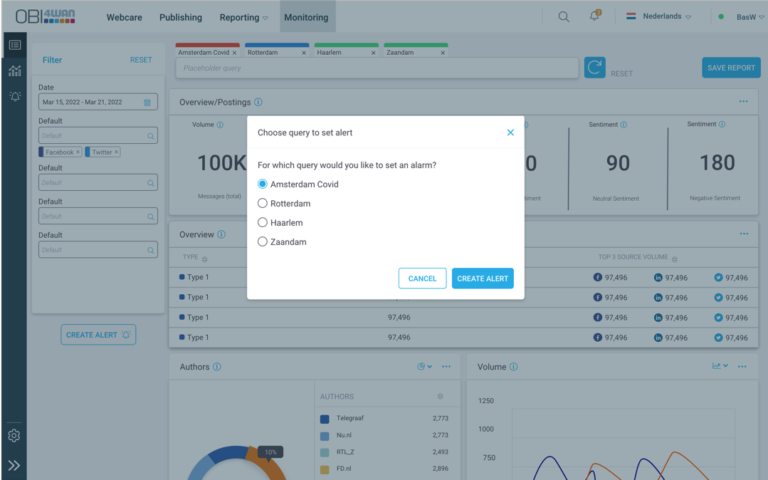
Task: Choose the Zaandam radio option
Action: (263, 241)
